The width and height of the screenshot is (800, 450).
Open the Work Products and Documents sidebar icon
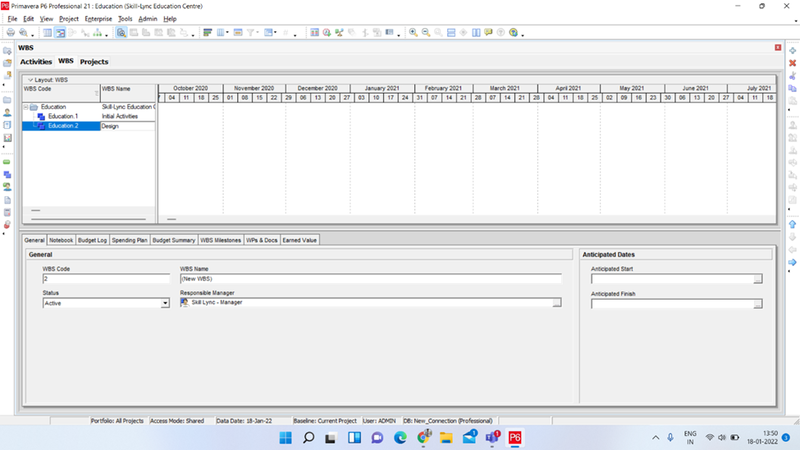coord(7,199)
